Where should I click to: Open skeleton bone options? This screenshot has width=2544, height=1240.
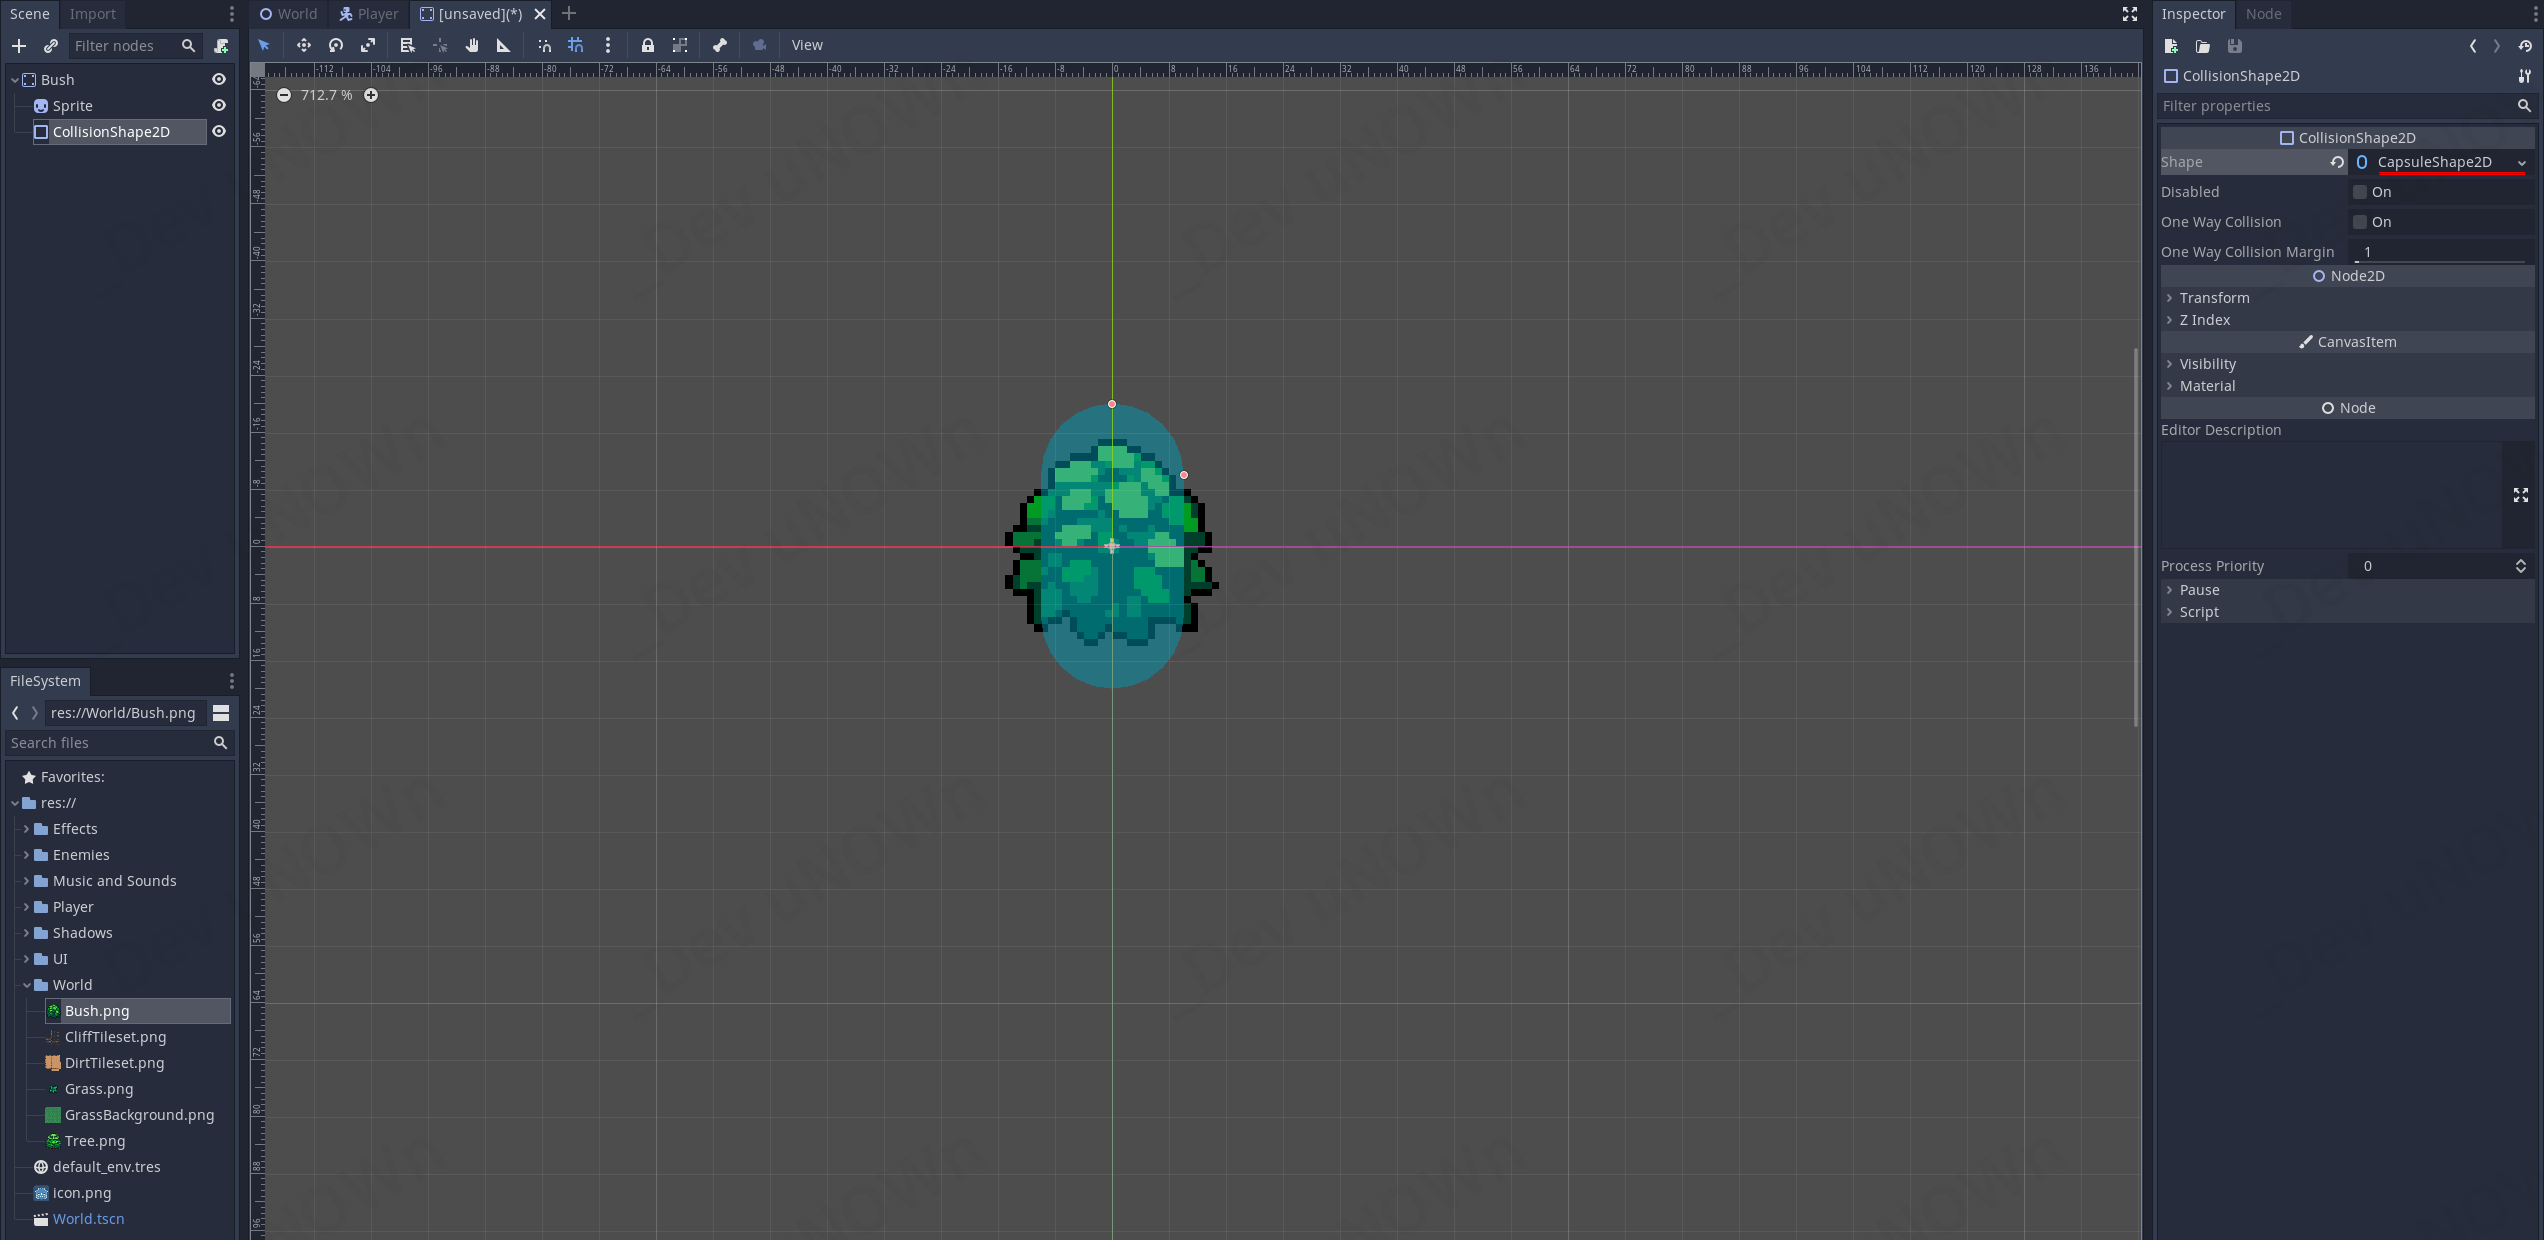click(720, 45)
